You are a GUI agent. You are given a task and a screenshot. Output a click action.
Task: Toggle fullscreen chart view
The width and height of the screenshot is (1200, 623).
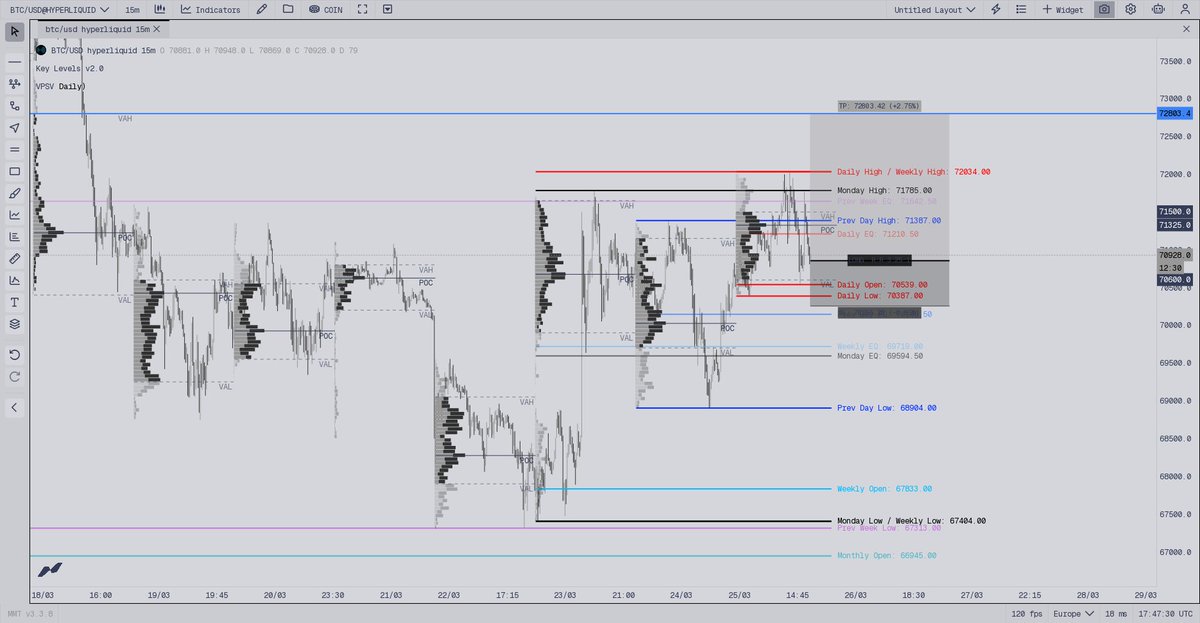coord(362,9)
